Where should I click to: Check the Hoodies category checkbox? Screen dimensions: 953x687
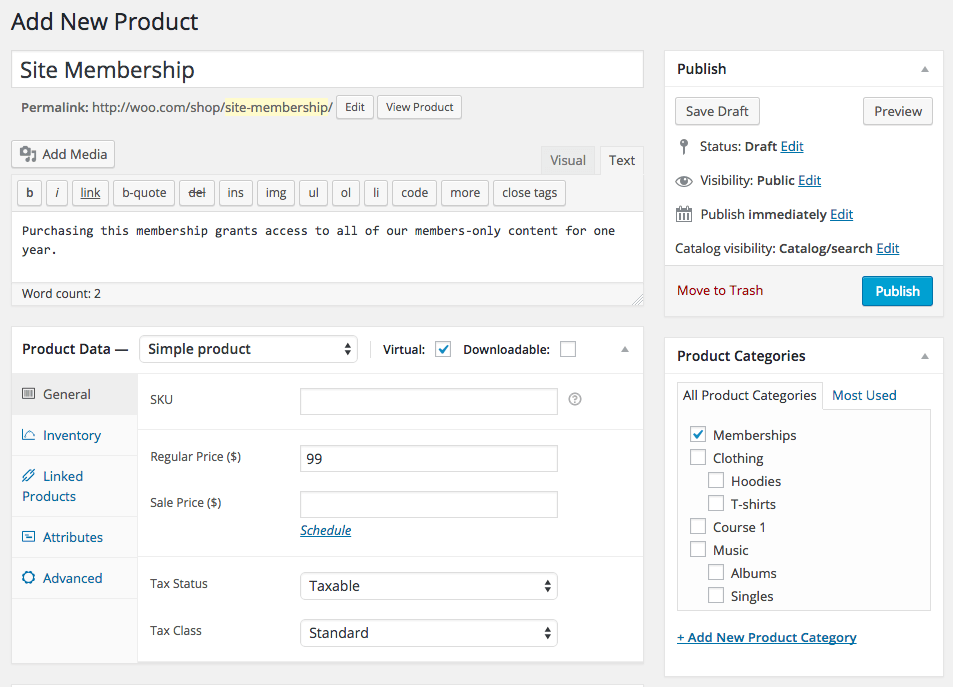716,481
